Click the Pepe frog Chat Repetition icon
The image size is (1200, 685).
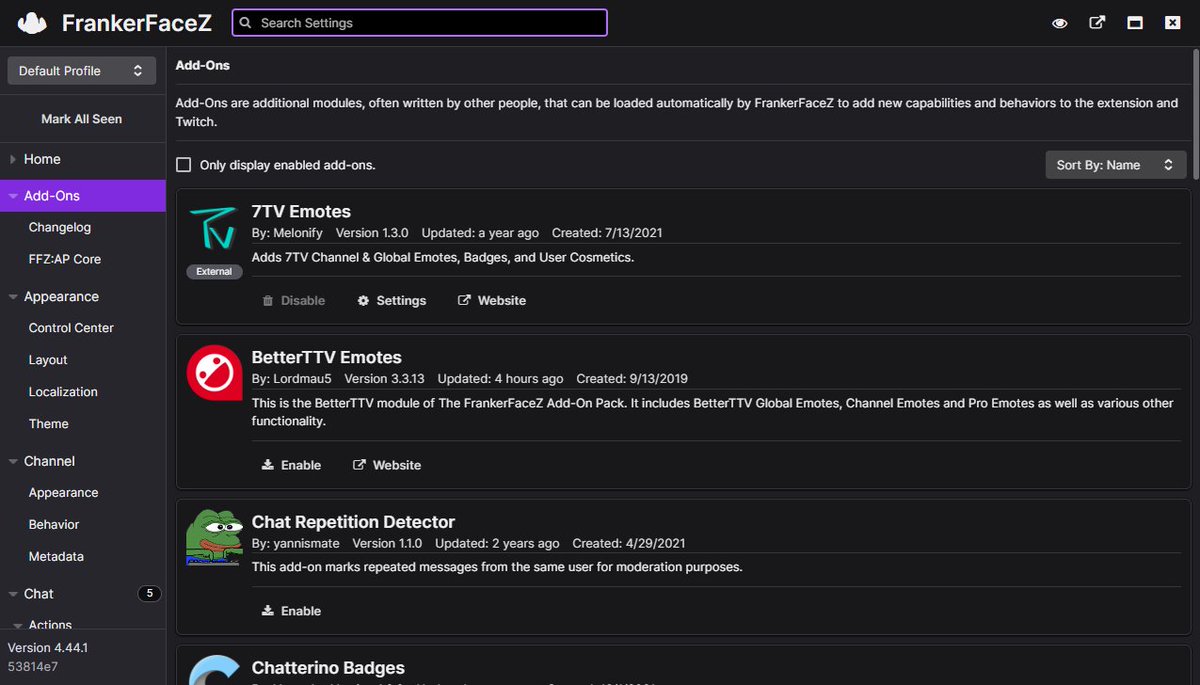[214, 537]
